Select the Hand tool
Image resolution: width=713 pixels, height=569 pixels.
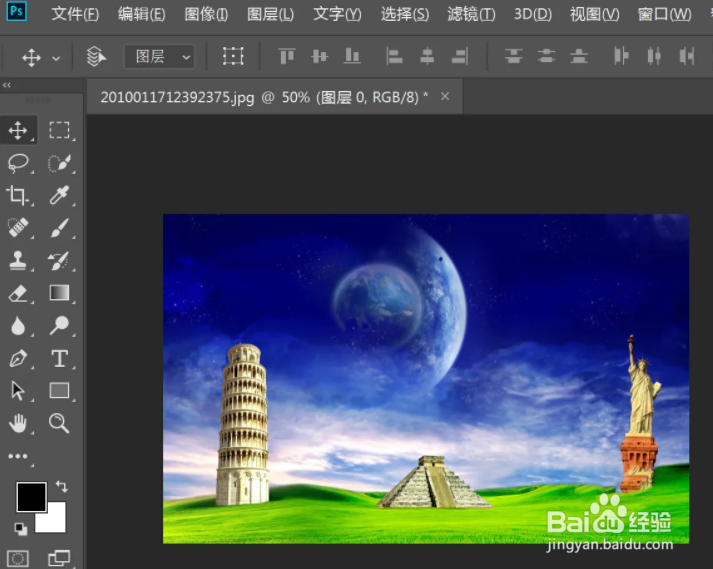(x=18, y=423)
